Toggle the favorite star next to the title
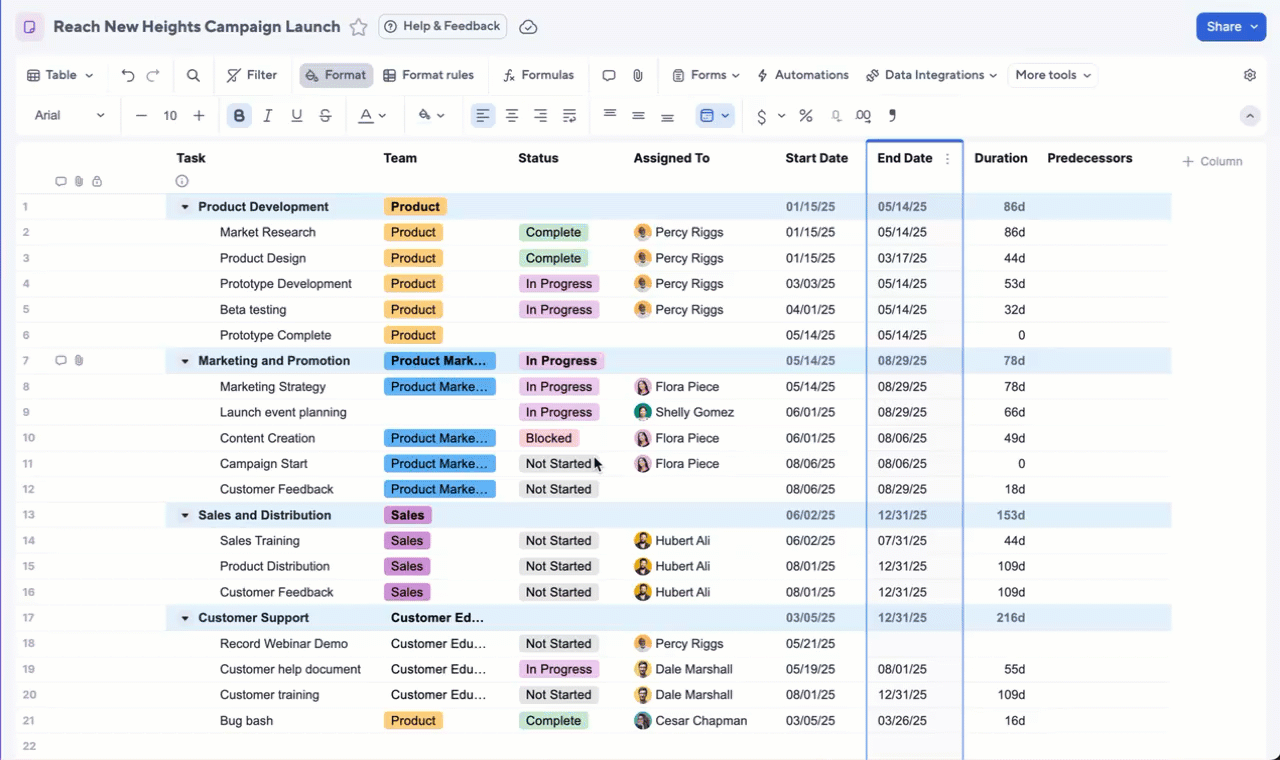 (x=359, y=27)
